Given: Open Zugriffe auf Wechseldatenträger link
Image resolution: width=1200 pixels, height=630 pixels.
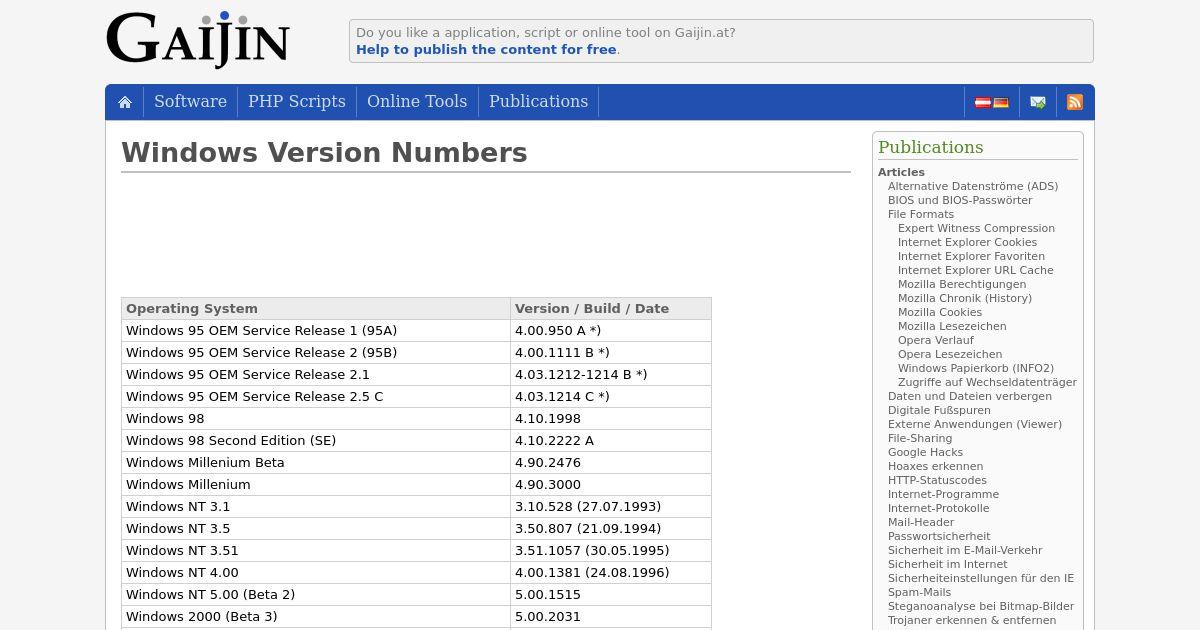Looking at the screenshot, I should [x=987, y=382].
